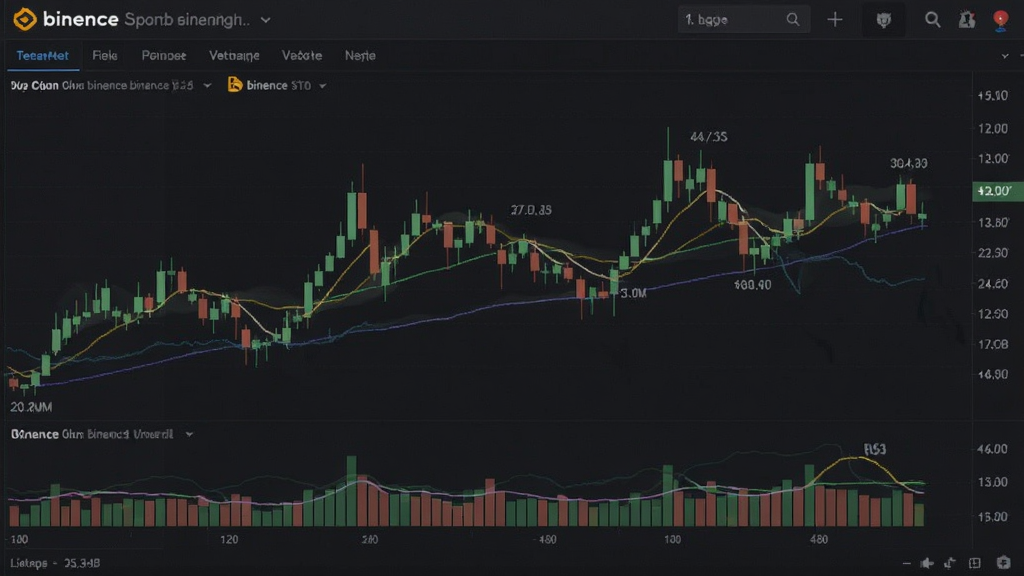Image resolution: width=1024 pixels, height=576 pixels.
Task: Switch to the Fiele tab
Action: pos(104,56)
